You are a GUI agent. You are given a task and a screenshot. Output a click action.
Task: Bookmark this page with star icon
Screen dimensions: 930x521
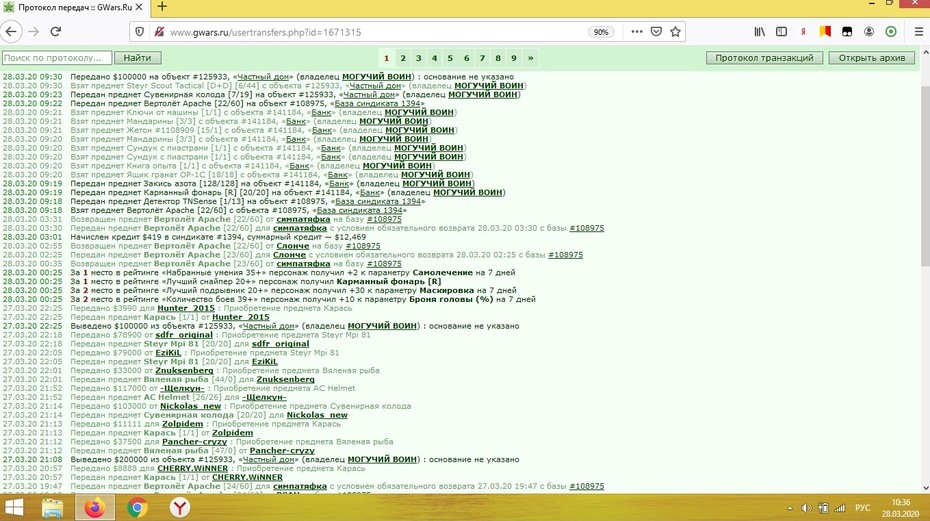(x=675, y=32)
